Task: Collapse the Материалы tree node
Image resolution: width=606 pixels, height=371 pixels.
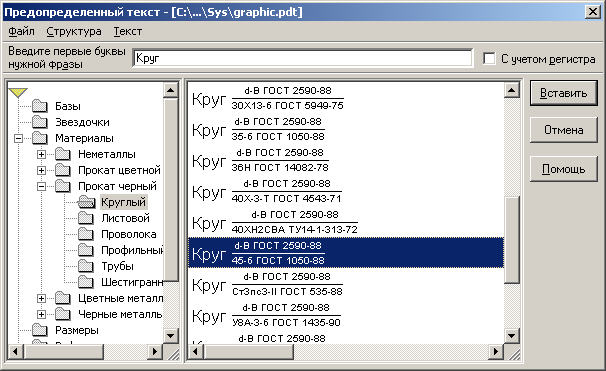Action: click(x=18, y=138)
